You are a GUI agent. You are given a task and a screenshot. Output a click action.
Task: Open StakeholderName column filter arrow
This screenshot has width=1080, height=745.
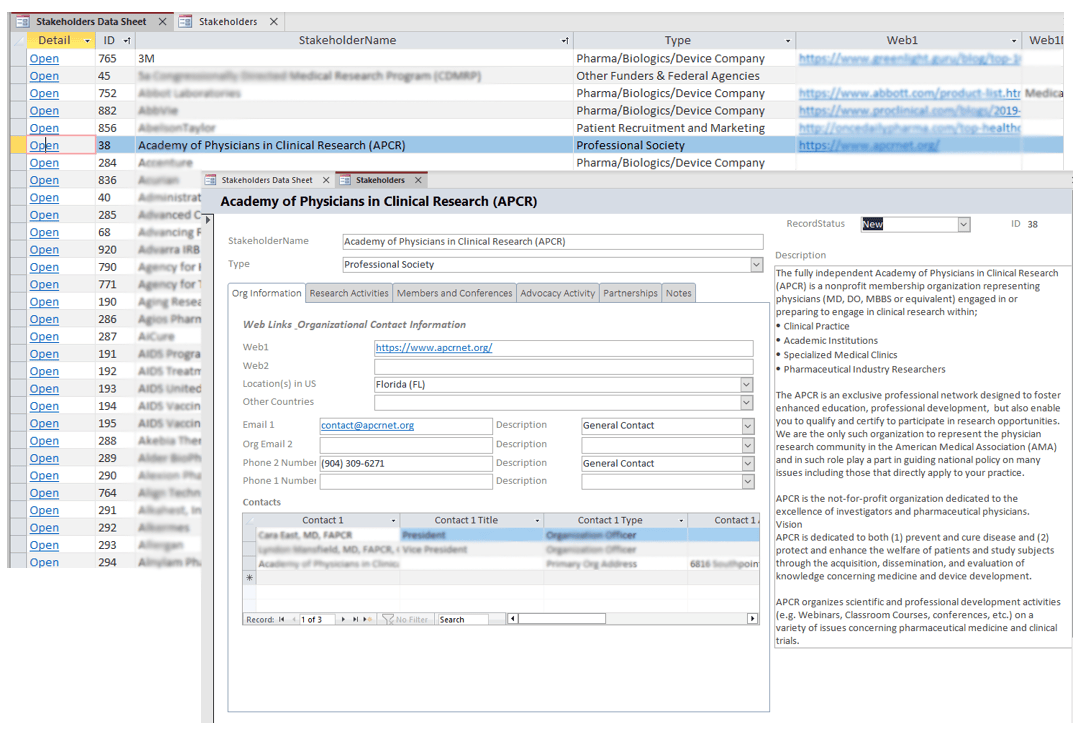click(565, 41)
